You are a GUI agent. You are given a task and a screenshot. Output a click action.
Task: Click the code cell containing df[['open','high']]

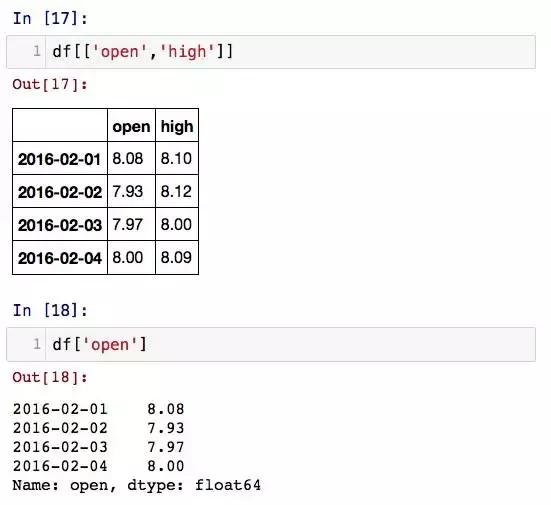[271, 52]
